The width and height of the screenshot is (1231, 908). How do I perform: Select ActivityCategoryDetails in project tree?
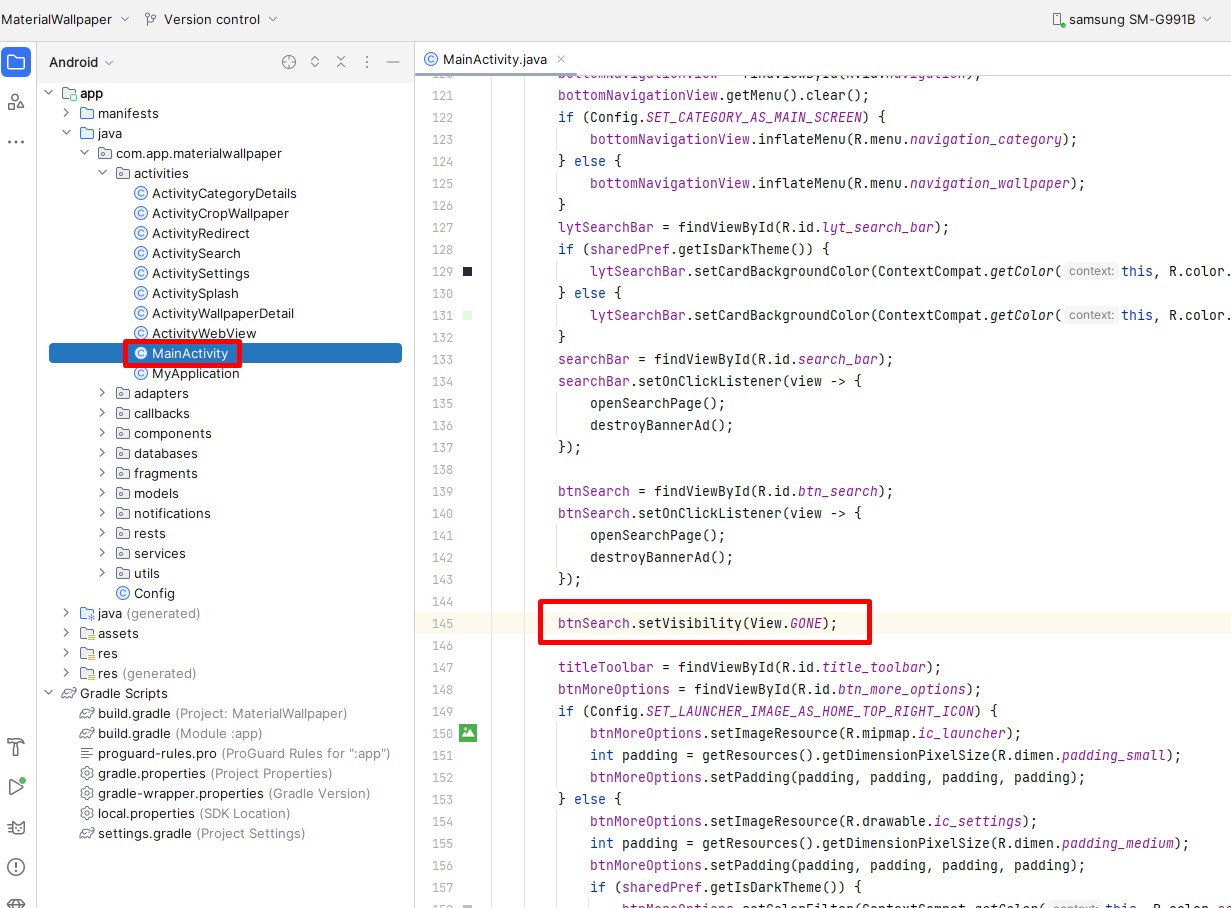[224, 193]
